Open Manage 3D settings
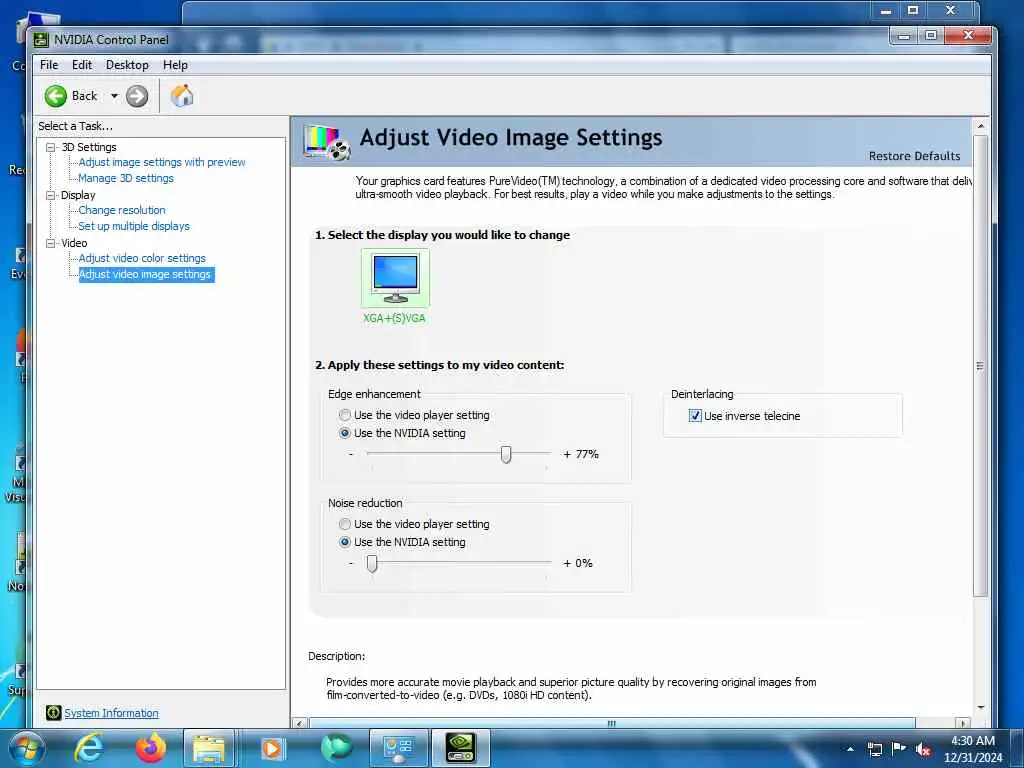Viewport: 1024px width, 768px height. pos(126,178)
